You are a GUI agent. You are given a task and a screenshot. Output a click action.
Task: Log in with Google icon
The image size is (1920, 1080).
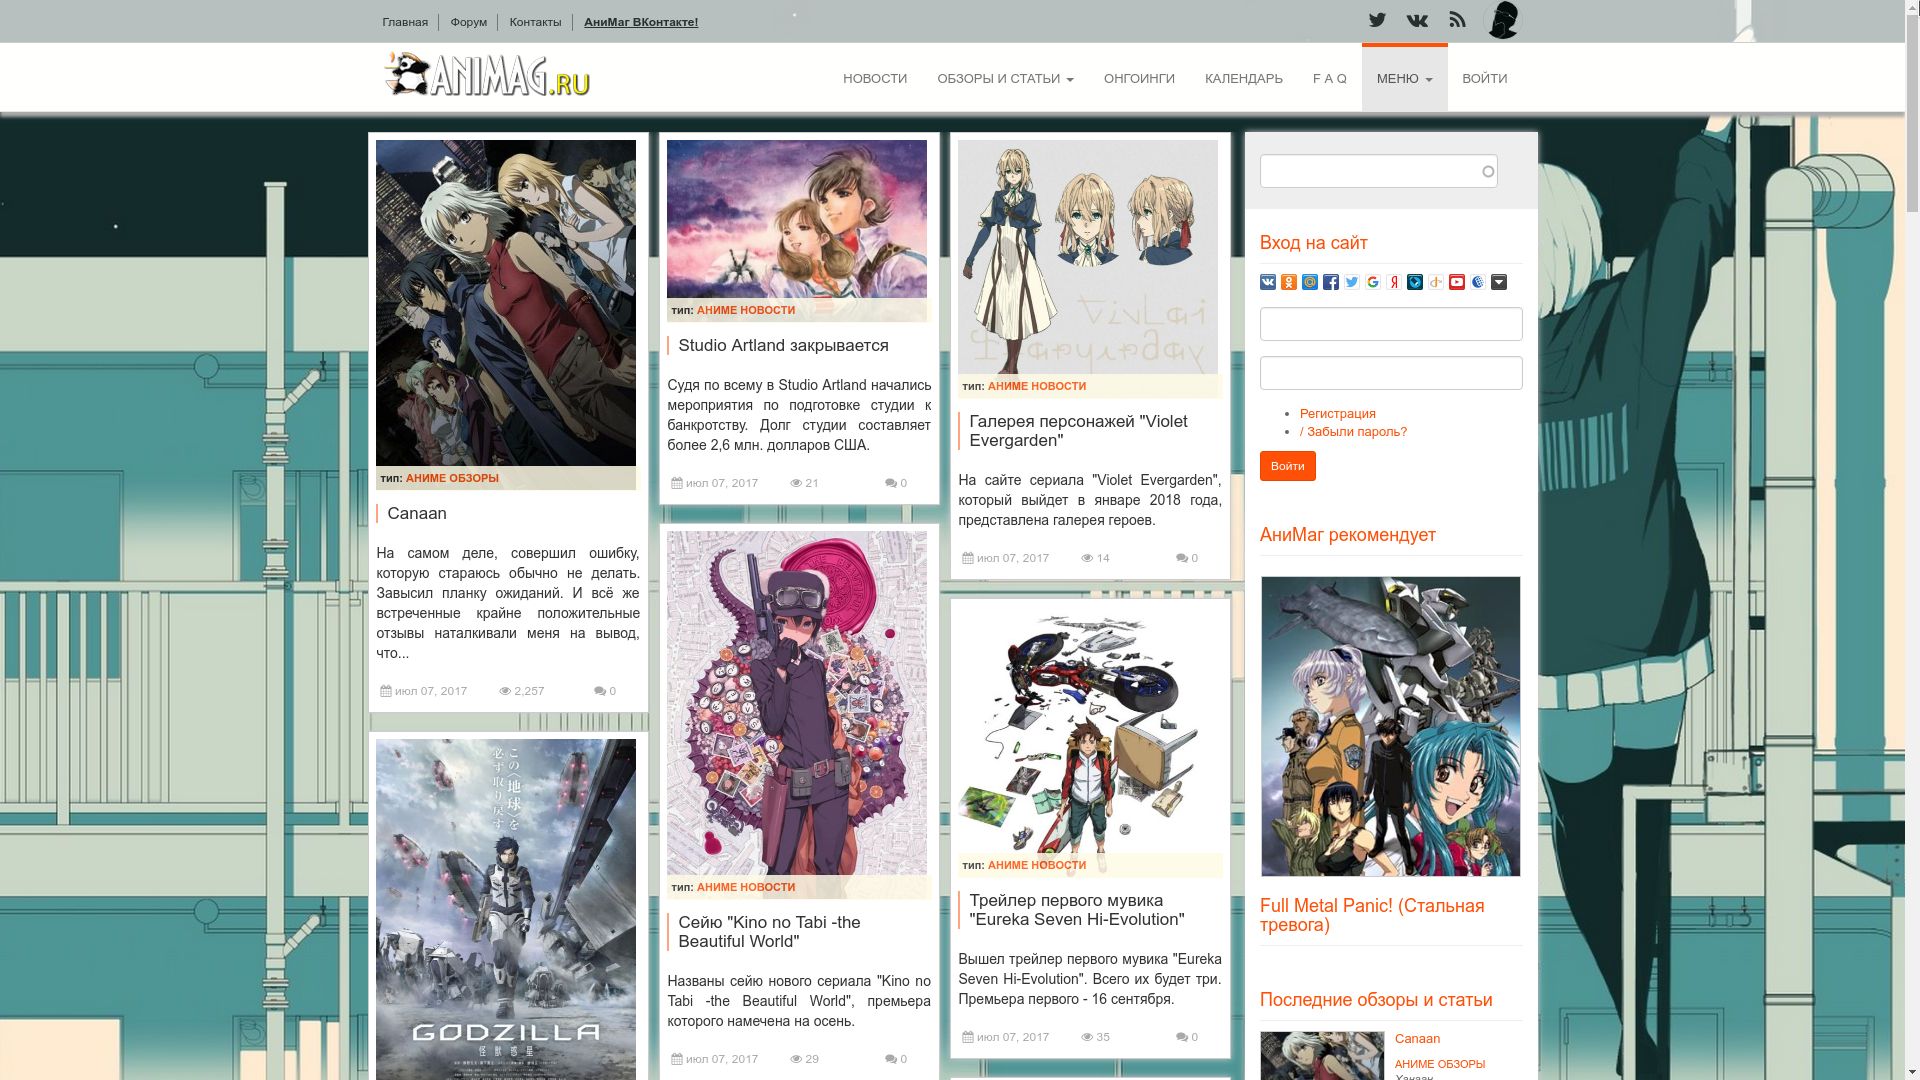1373,282
